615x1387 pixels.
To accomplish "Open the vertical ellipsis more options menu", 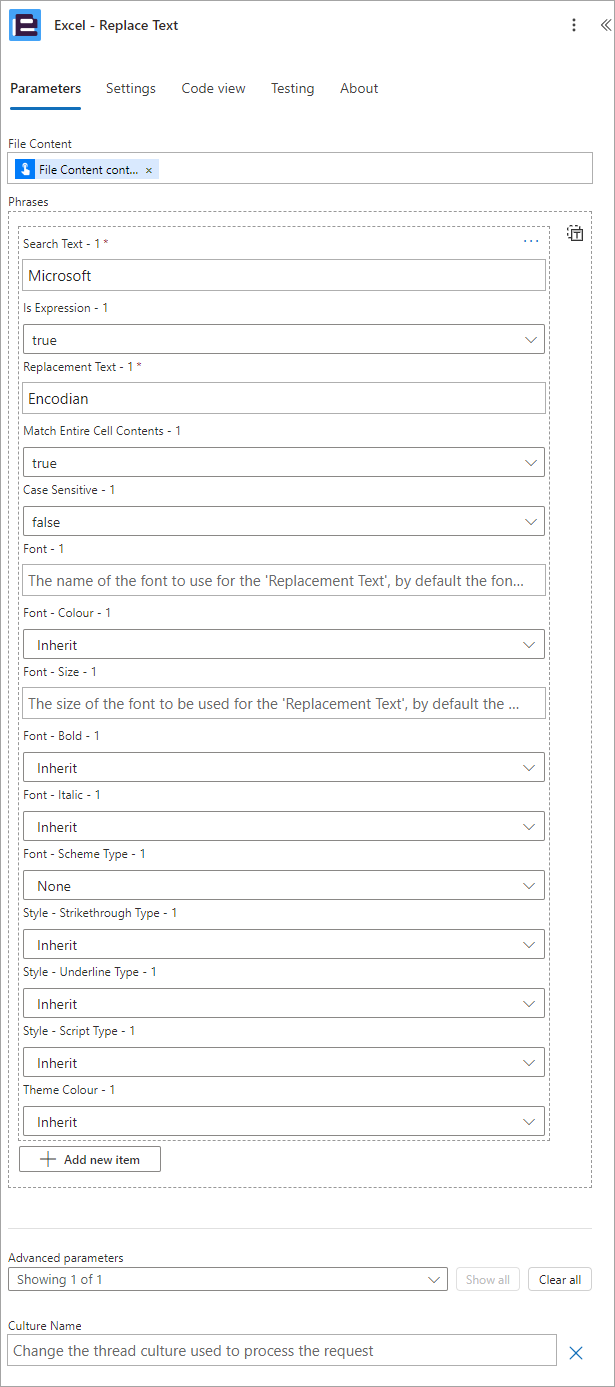I will 574,25.
